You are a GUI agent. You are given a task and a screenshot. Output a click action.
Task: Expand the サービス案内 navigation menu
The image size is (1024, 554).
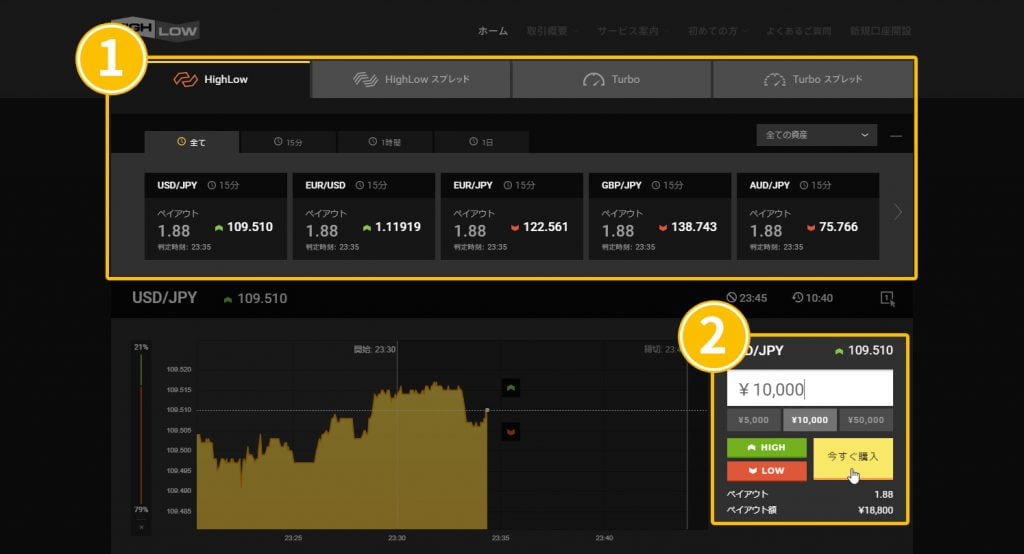coord(633,31)
